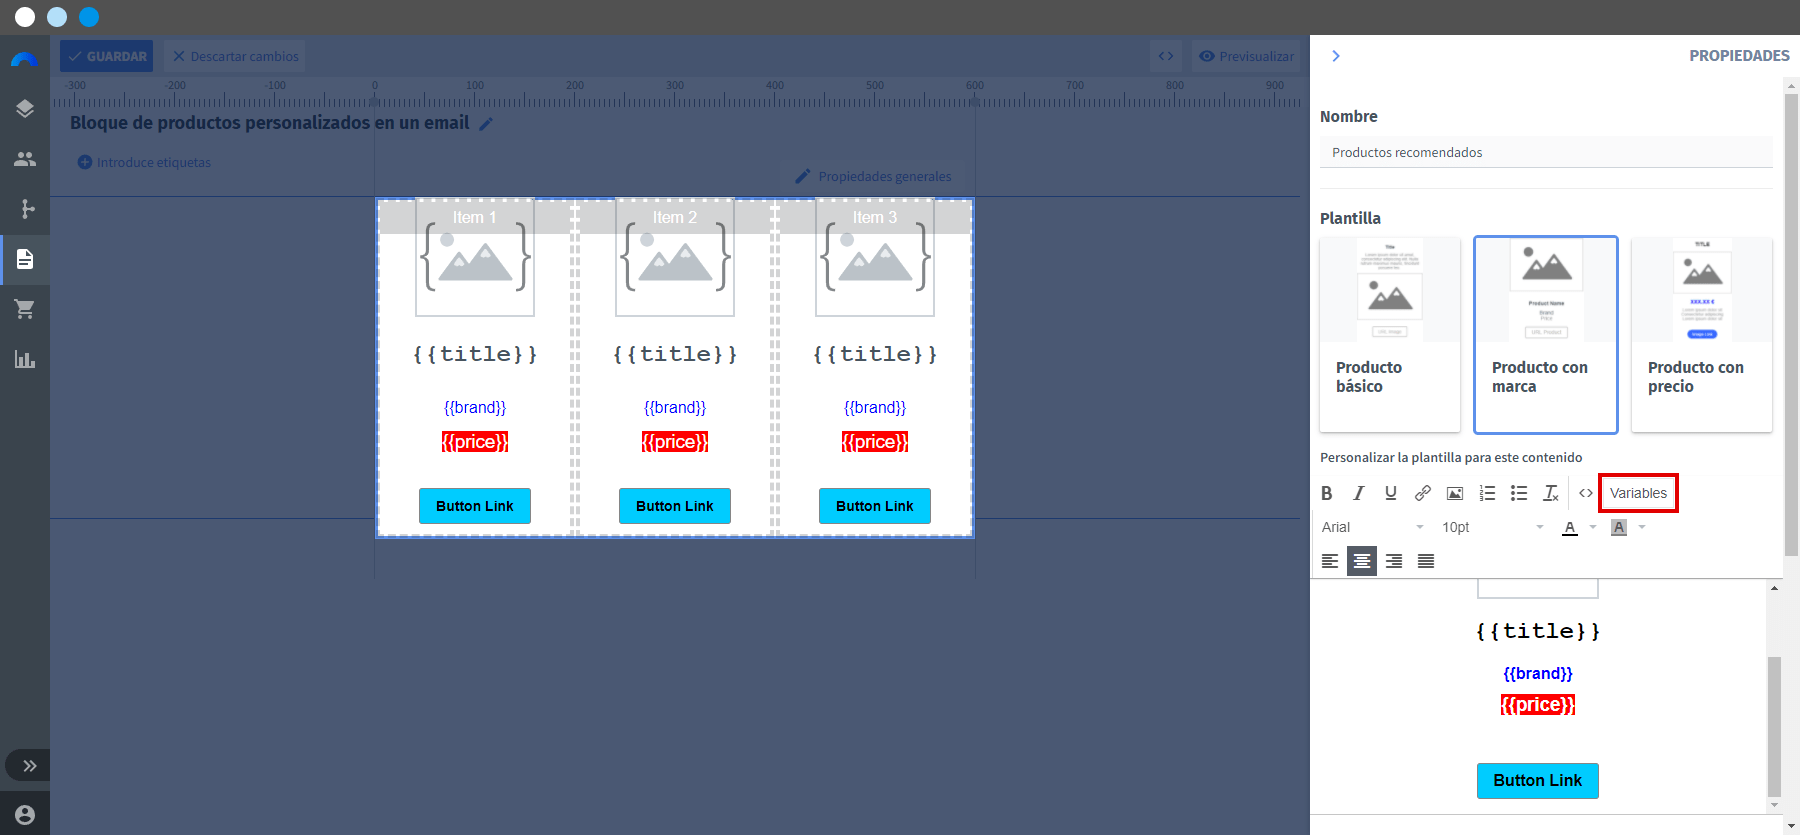Justify text alignment

click(x=1426, y=561)
